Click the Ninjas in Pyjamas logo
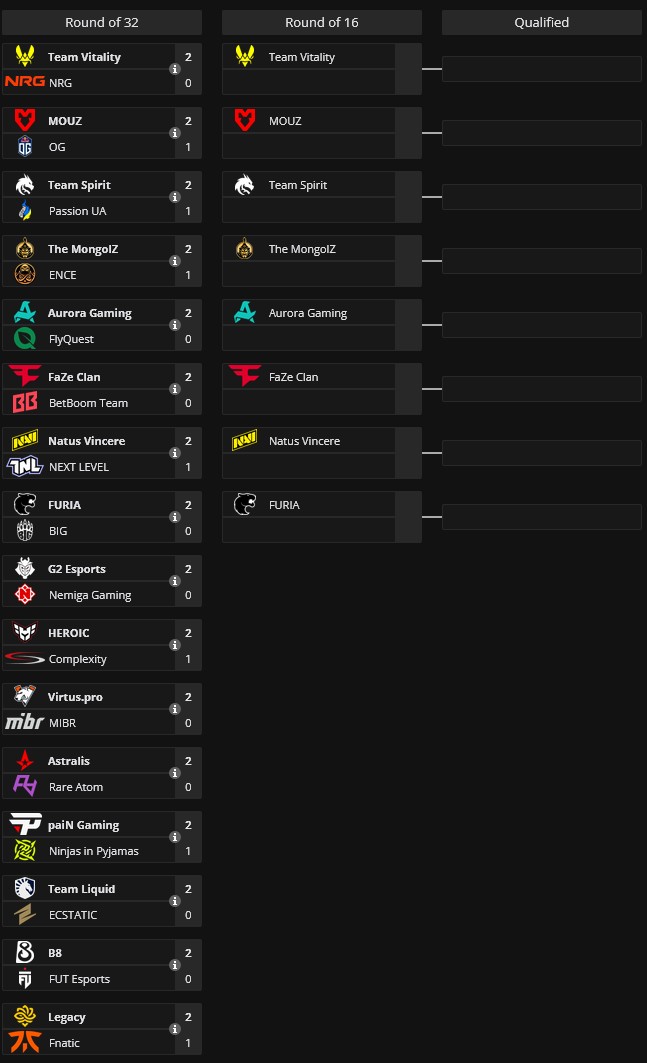Image resolution: width=647 pixels, height=1063 pixels. click(25, 851)
